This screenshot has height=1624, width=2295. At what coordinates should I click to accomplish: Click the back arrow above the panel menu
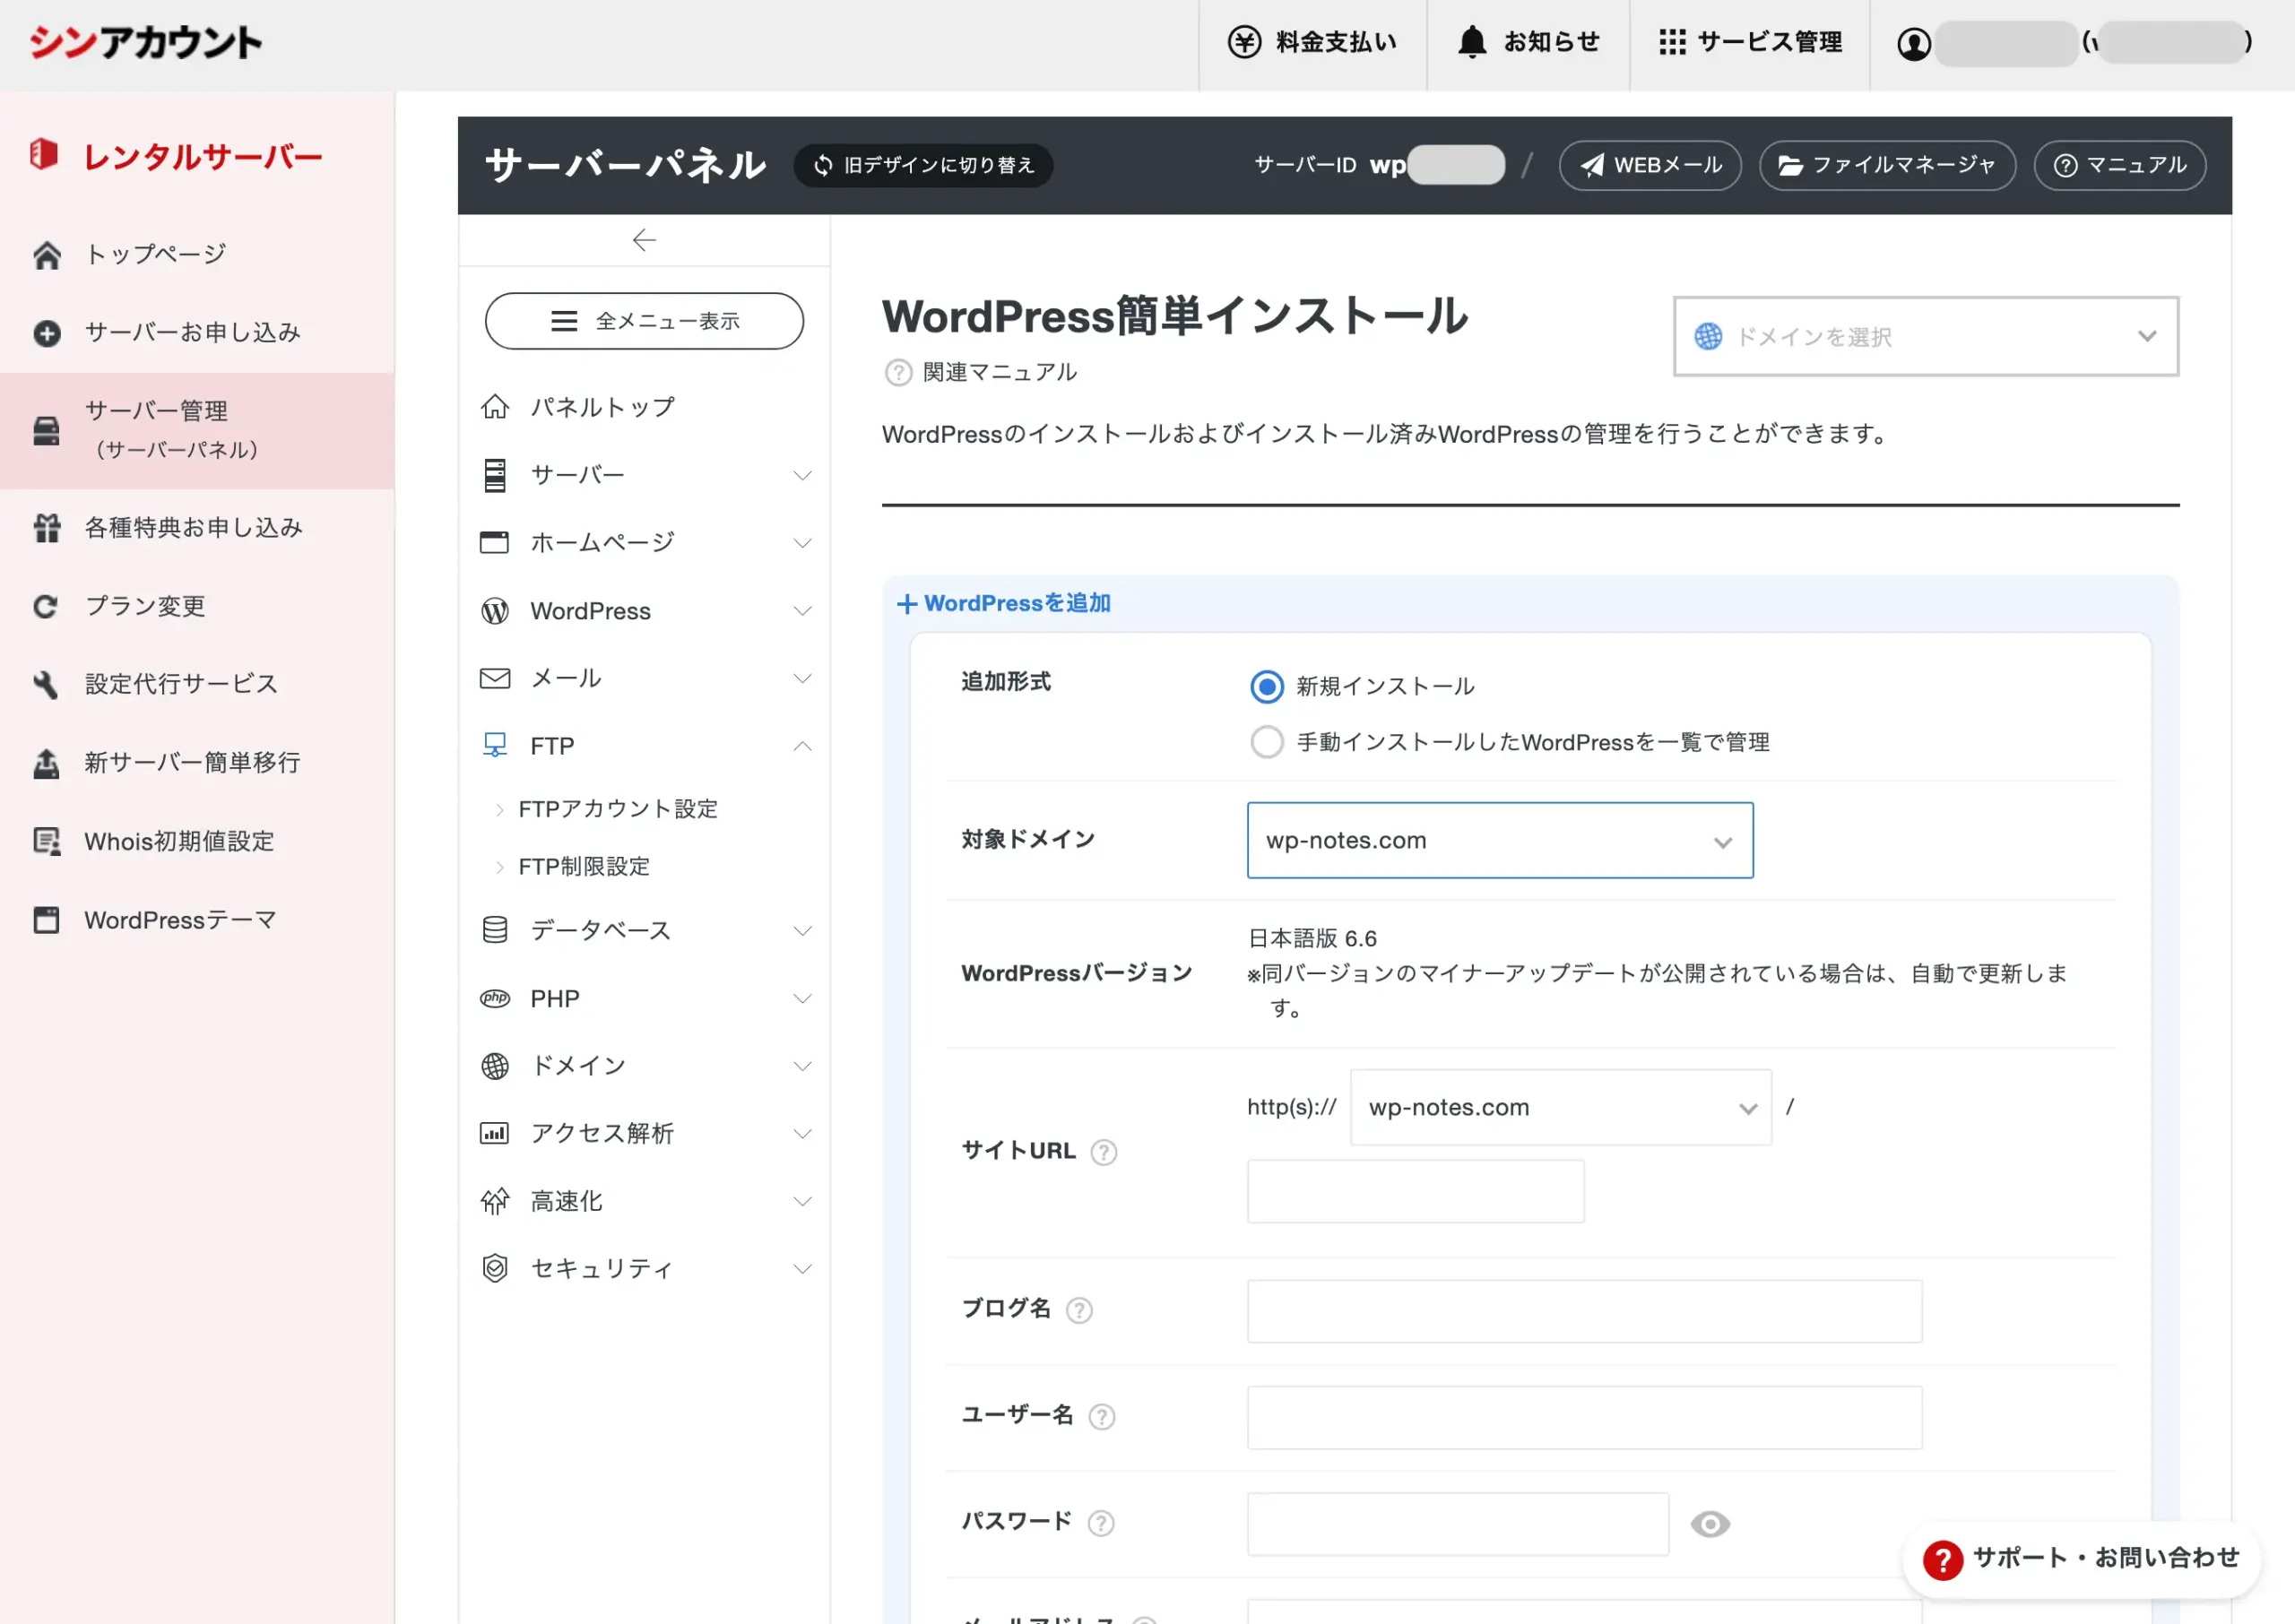tap(644, 240)
